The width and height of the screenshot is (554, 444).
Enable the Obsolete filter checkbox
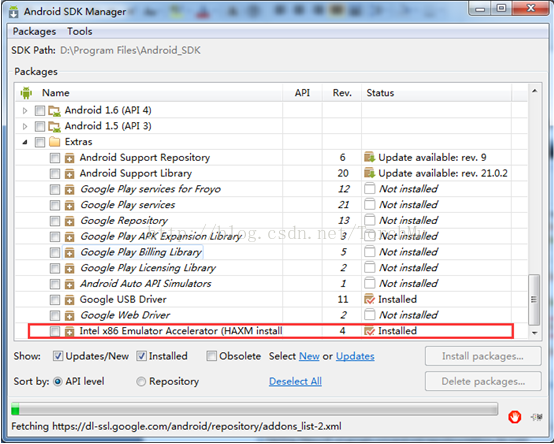[211, 356]
